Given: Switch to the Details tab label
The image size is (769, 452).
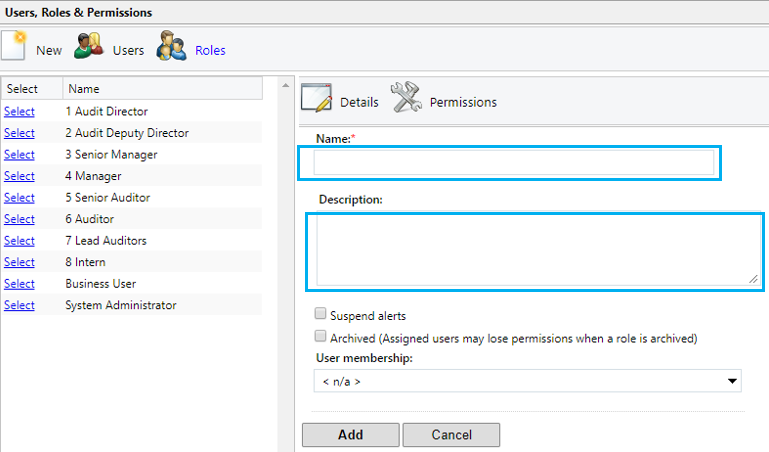Looking at the screenshot, I should (359, 102).
